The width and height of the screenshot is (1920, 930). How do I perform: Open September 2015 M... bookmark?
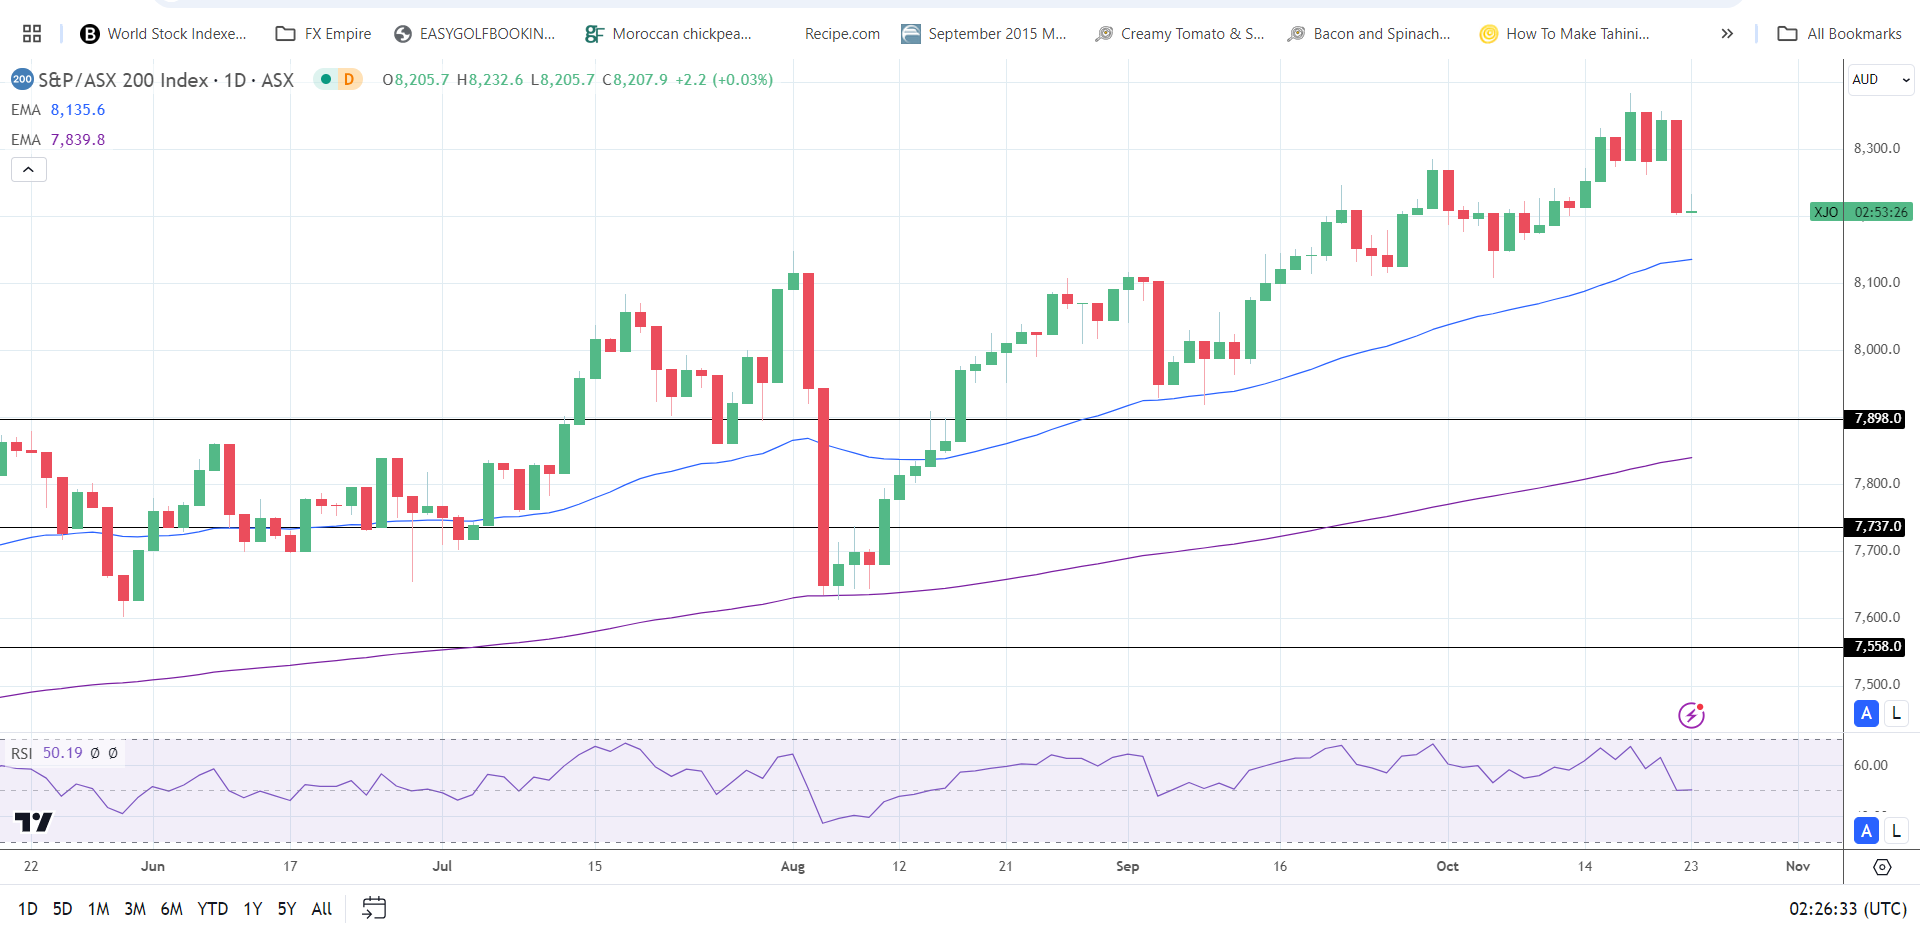click(984, 34)
